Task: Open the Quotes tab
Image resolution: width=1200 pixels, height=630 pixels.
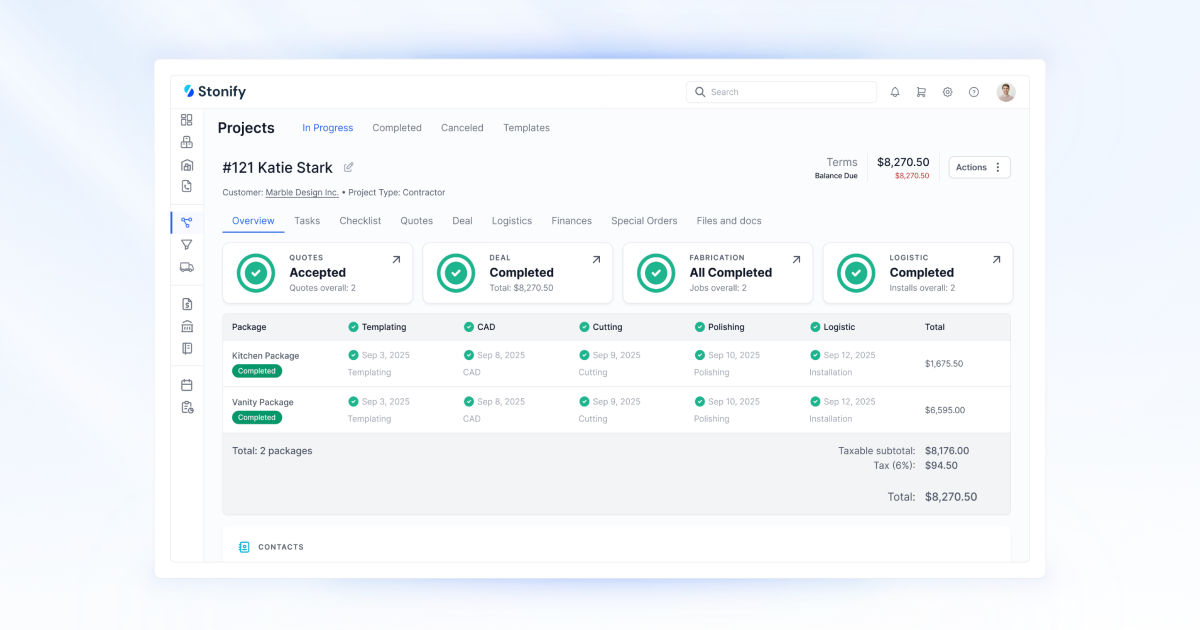Action: pos(417,221)
